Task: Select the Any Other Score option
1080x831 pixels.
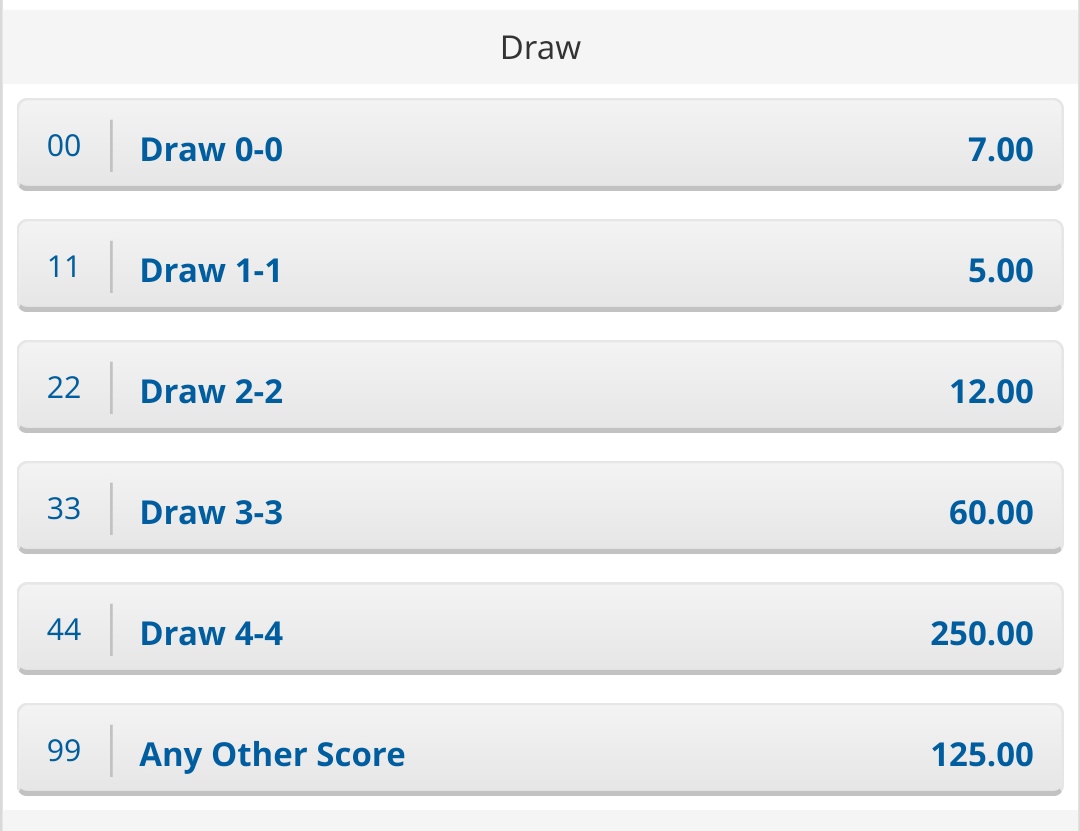Action: [272, 755]
